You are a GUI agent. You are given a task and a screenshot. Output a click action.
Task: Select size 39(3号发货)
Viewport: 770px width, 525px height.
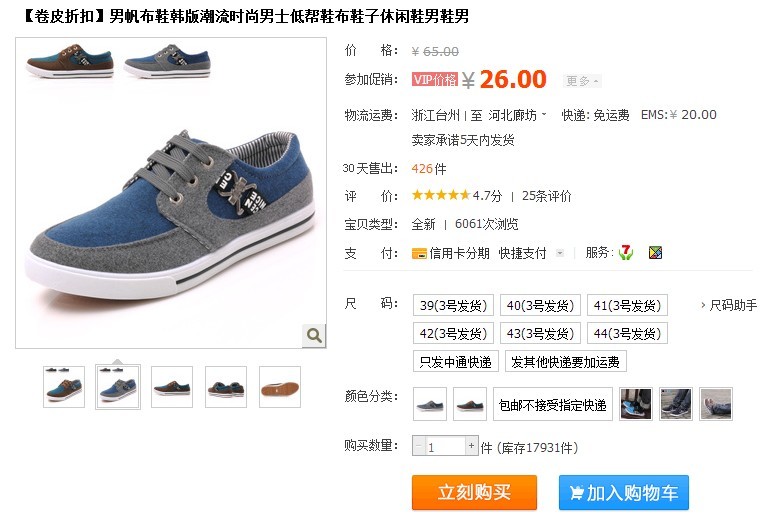click(x=453, y=305)
